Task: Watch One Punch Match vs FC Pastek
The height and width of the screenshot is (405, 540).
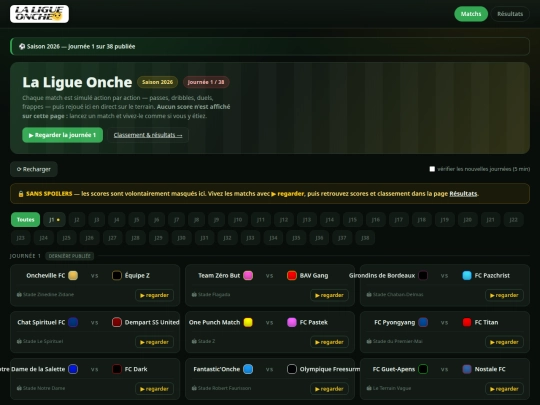Action: (329, 342)
